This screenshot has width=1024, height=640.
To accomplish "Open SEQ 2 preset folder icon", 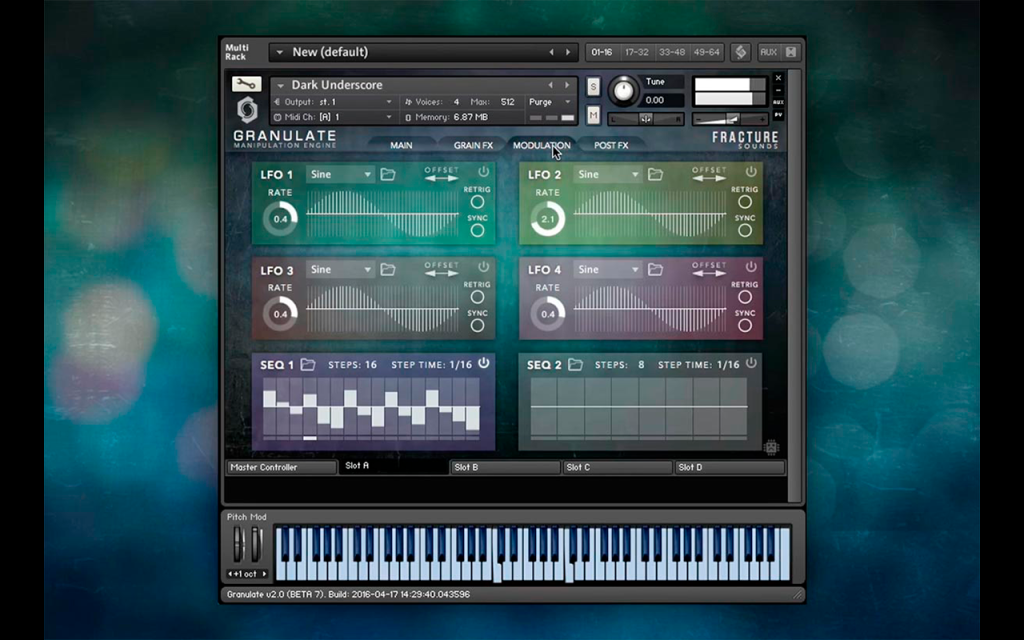I will [575, 364].
